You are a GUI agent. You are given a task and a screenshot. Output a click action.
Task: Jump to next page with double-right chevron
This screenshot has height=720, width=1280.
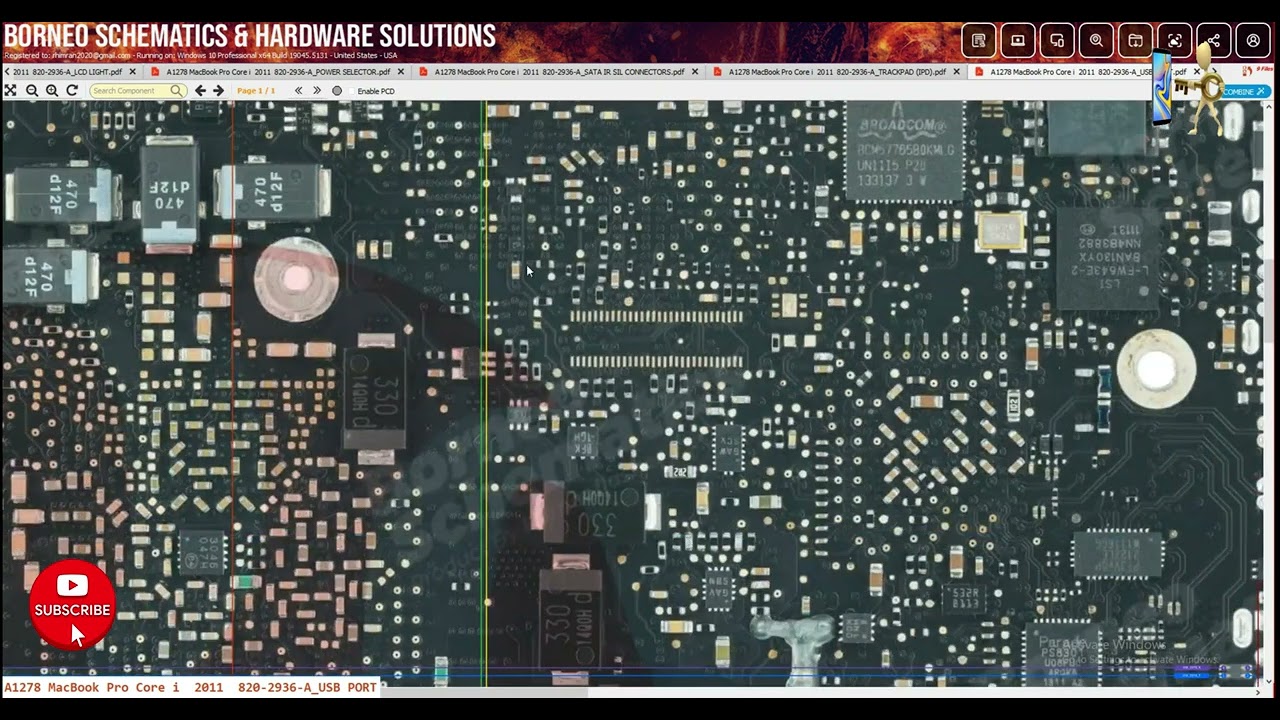[x=317, y=90]
